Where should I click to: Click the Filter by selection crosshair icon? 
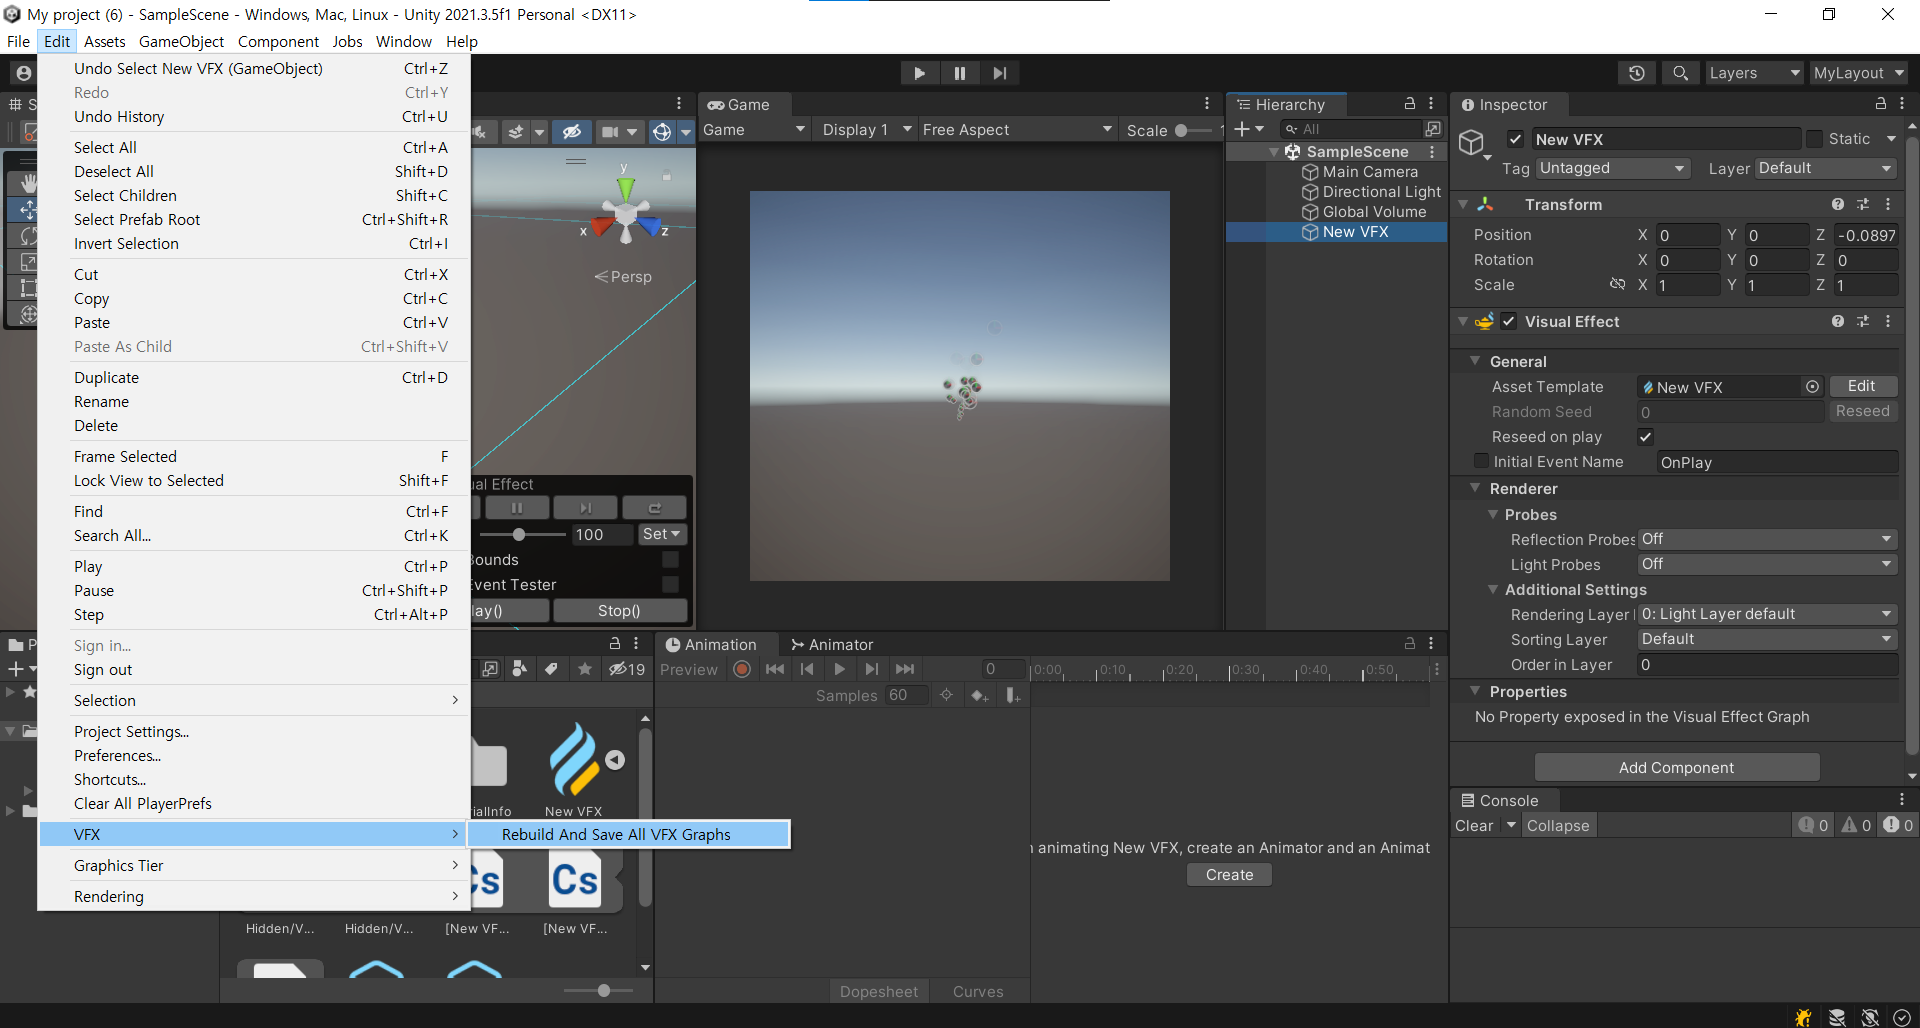[x=946, y=695]
